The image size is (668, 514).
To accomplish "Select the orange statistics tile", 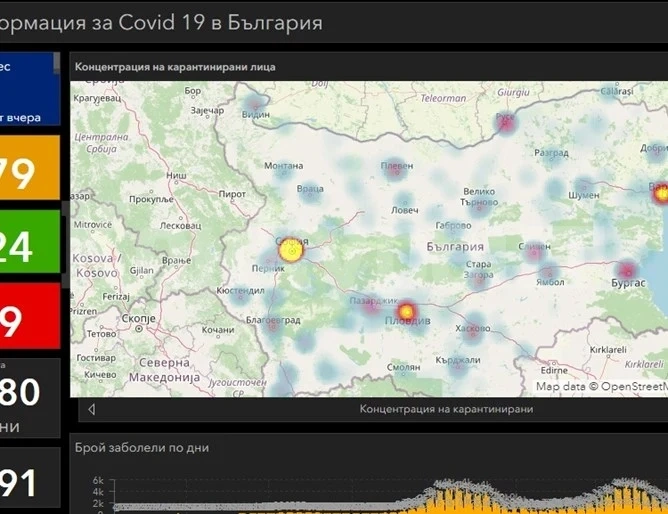I will [30, 167].
